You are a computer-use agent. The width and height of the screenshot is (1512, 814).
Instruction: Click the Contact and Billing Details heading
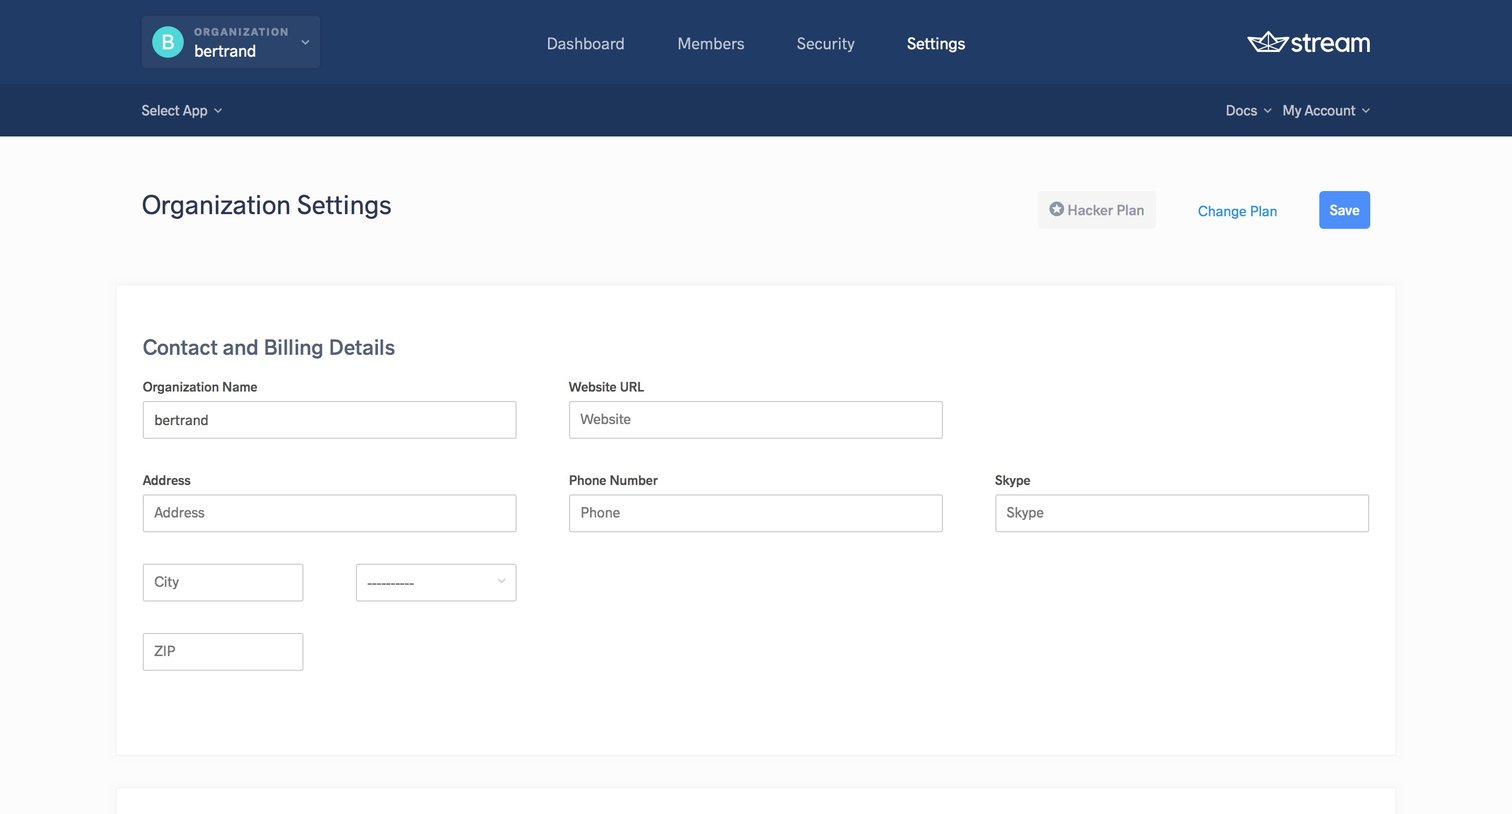coord(269,347)
